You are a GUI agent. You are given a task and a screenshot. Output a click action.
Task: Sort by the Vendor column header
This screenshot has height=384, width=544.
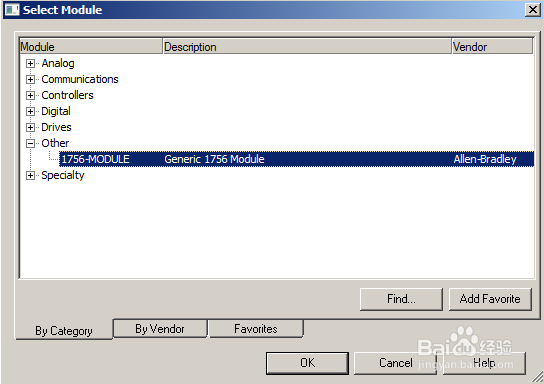[x=492, y=46]
